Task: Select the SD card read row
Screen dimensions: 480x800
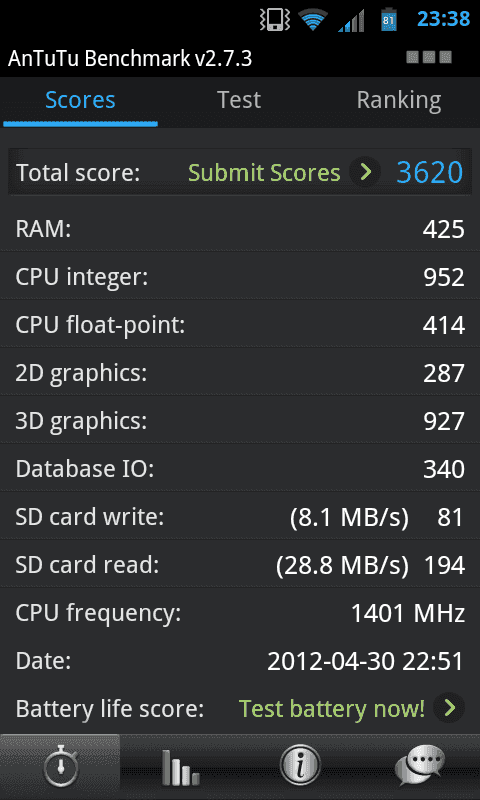Action: [x=240, y=565]
